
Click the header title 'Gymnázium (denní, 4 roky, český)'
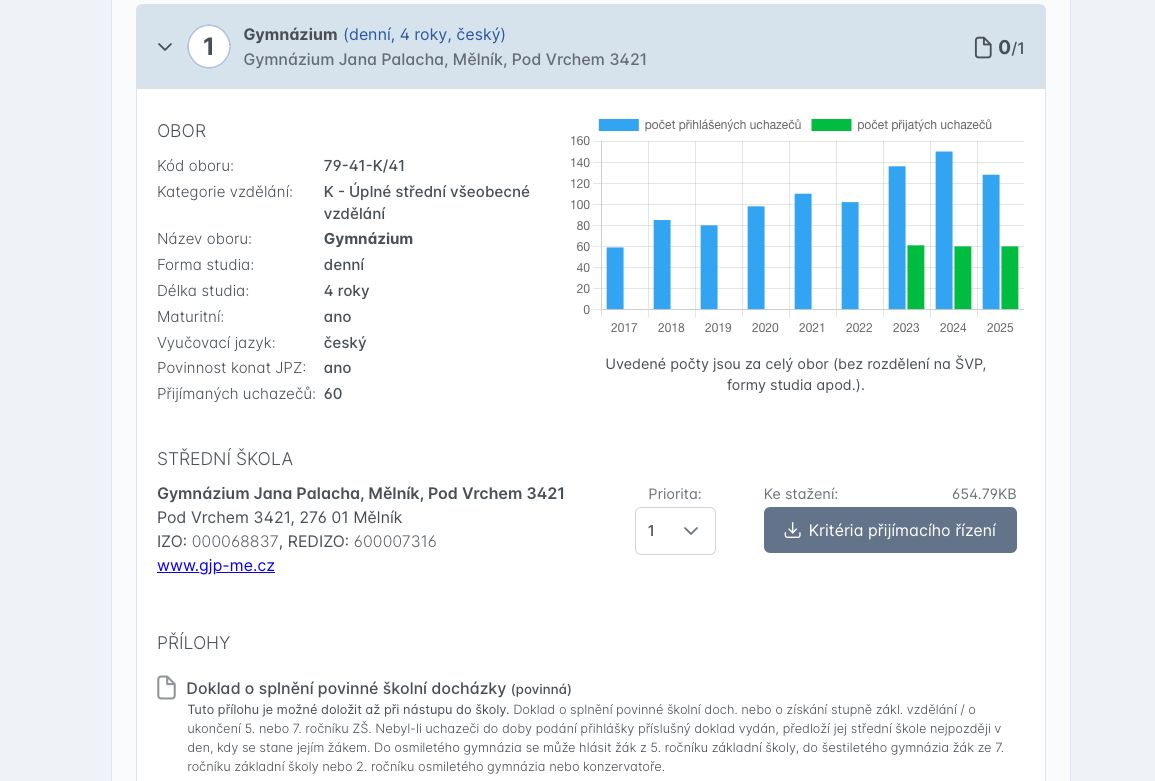pos(374,35)
